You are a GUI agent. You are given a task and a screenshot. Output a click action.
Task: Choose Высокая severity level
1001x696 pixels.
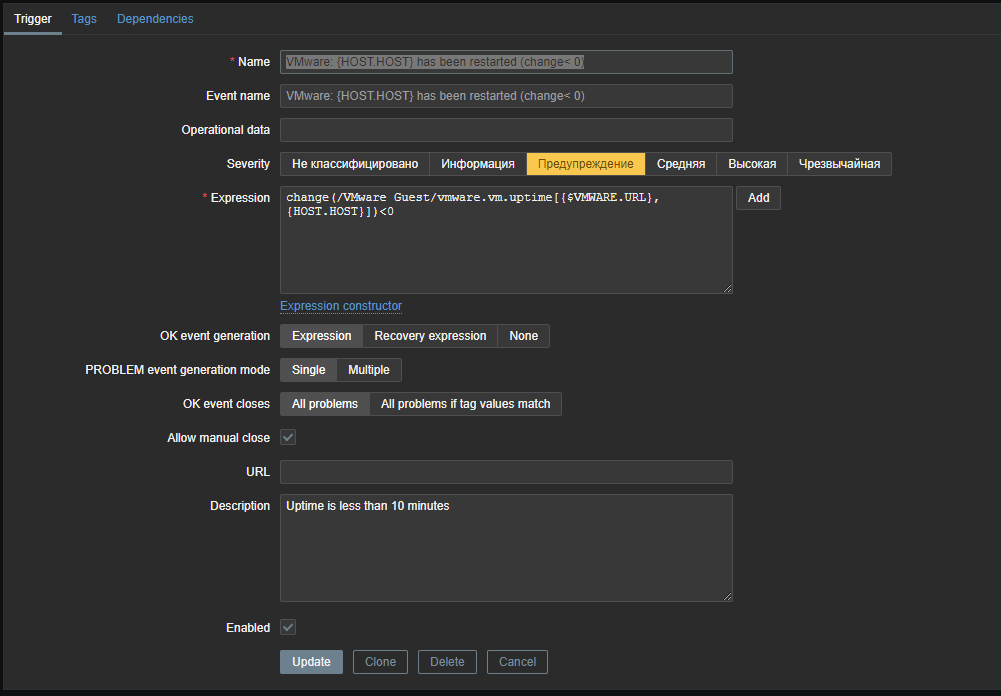click(752, 164)
